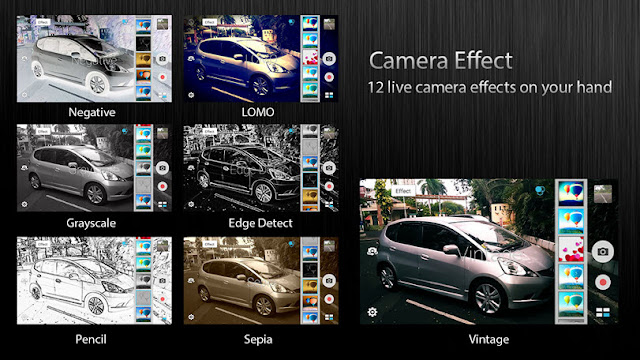Open grid mode icon in Grayscale preview
Screen dimensions: 640x360
(162, 204)
